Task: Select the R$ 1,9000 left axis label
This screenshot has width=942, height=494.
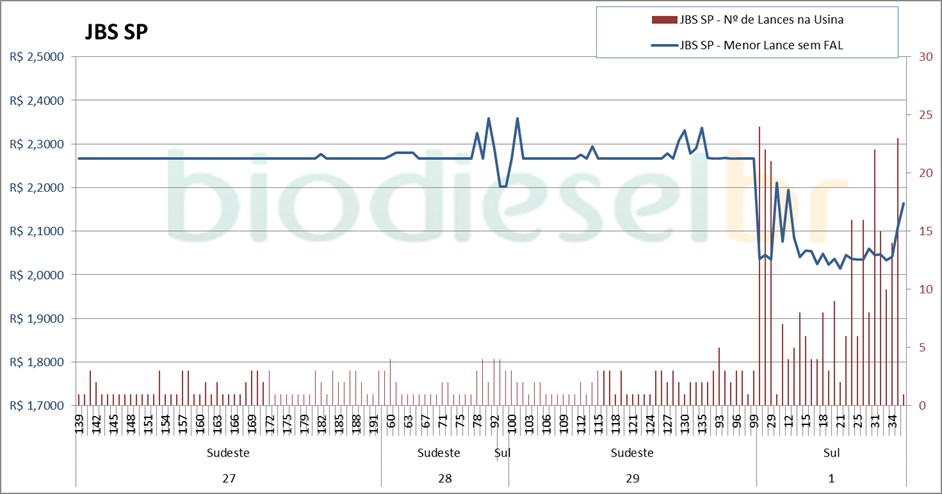Action: [35, 319]
